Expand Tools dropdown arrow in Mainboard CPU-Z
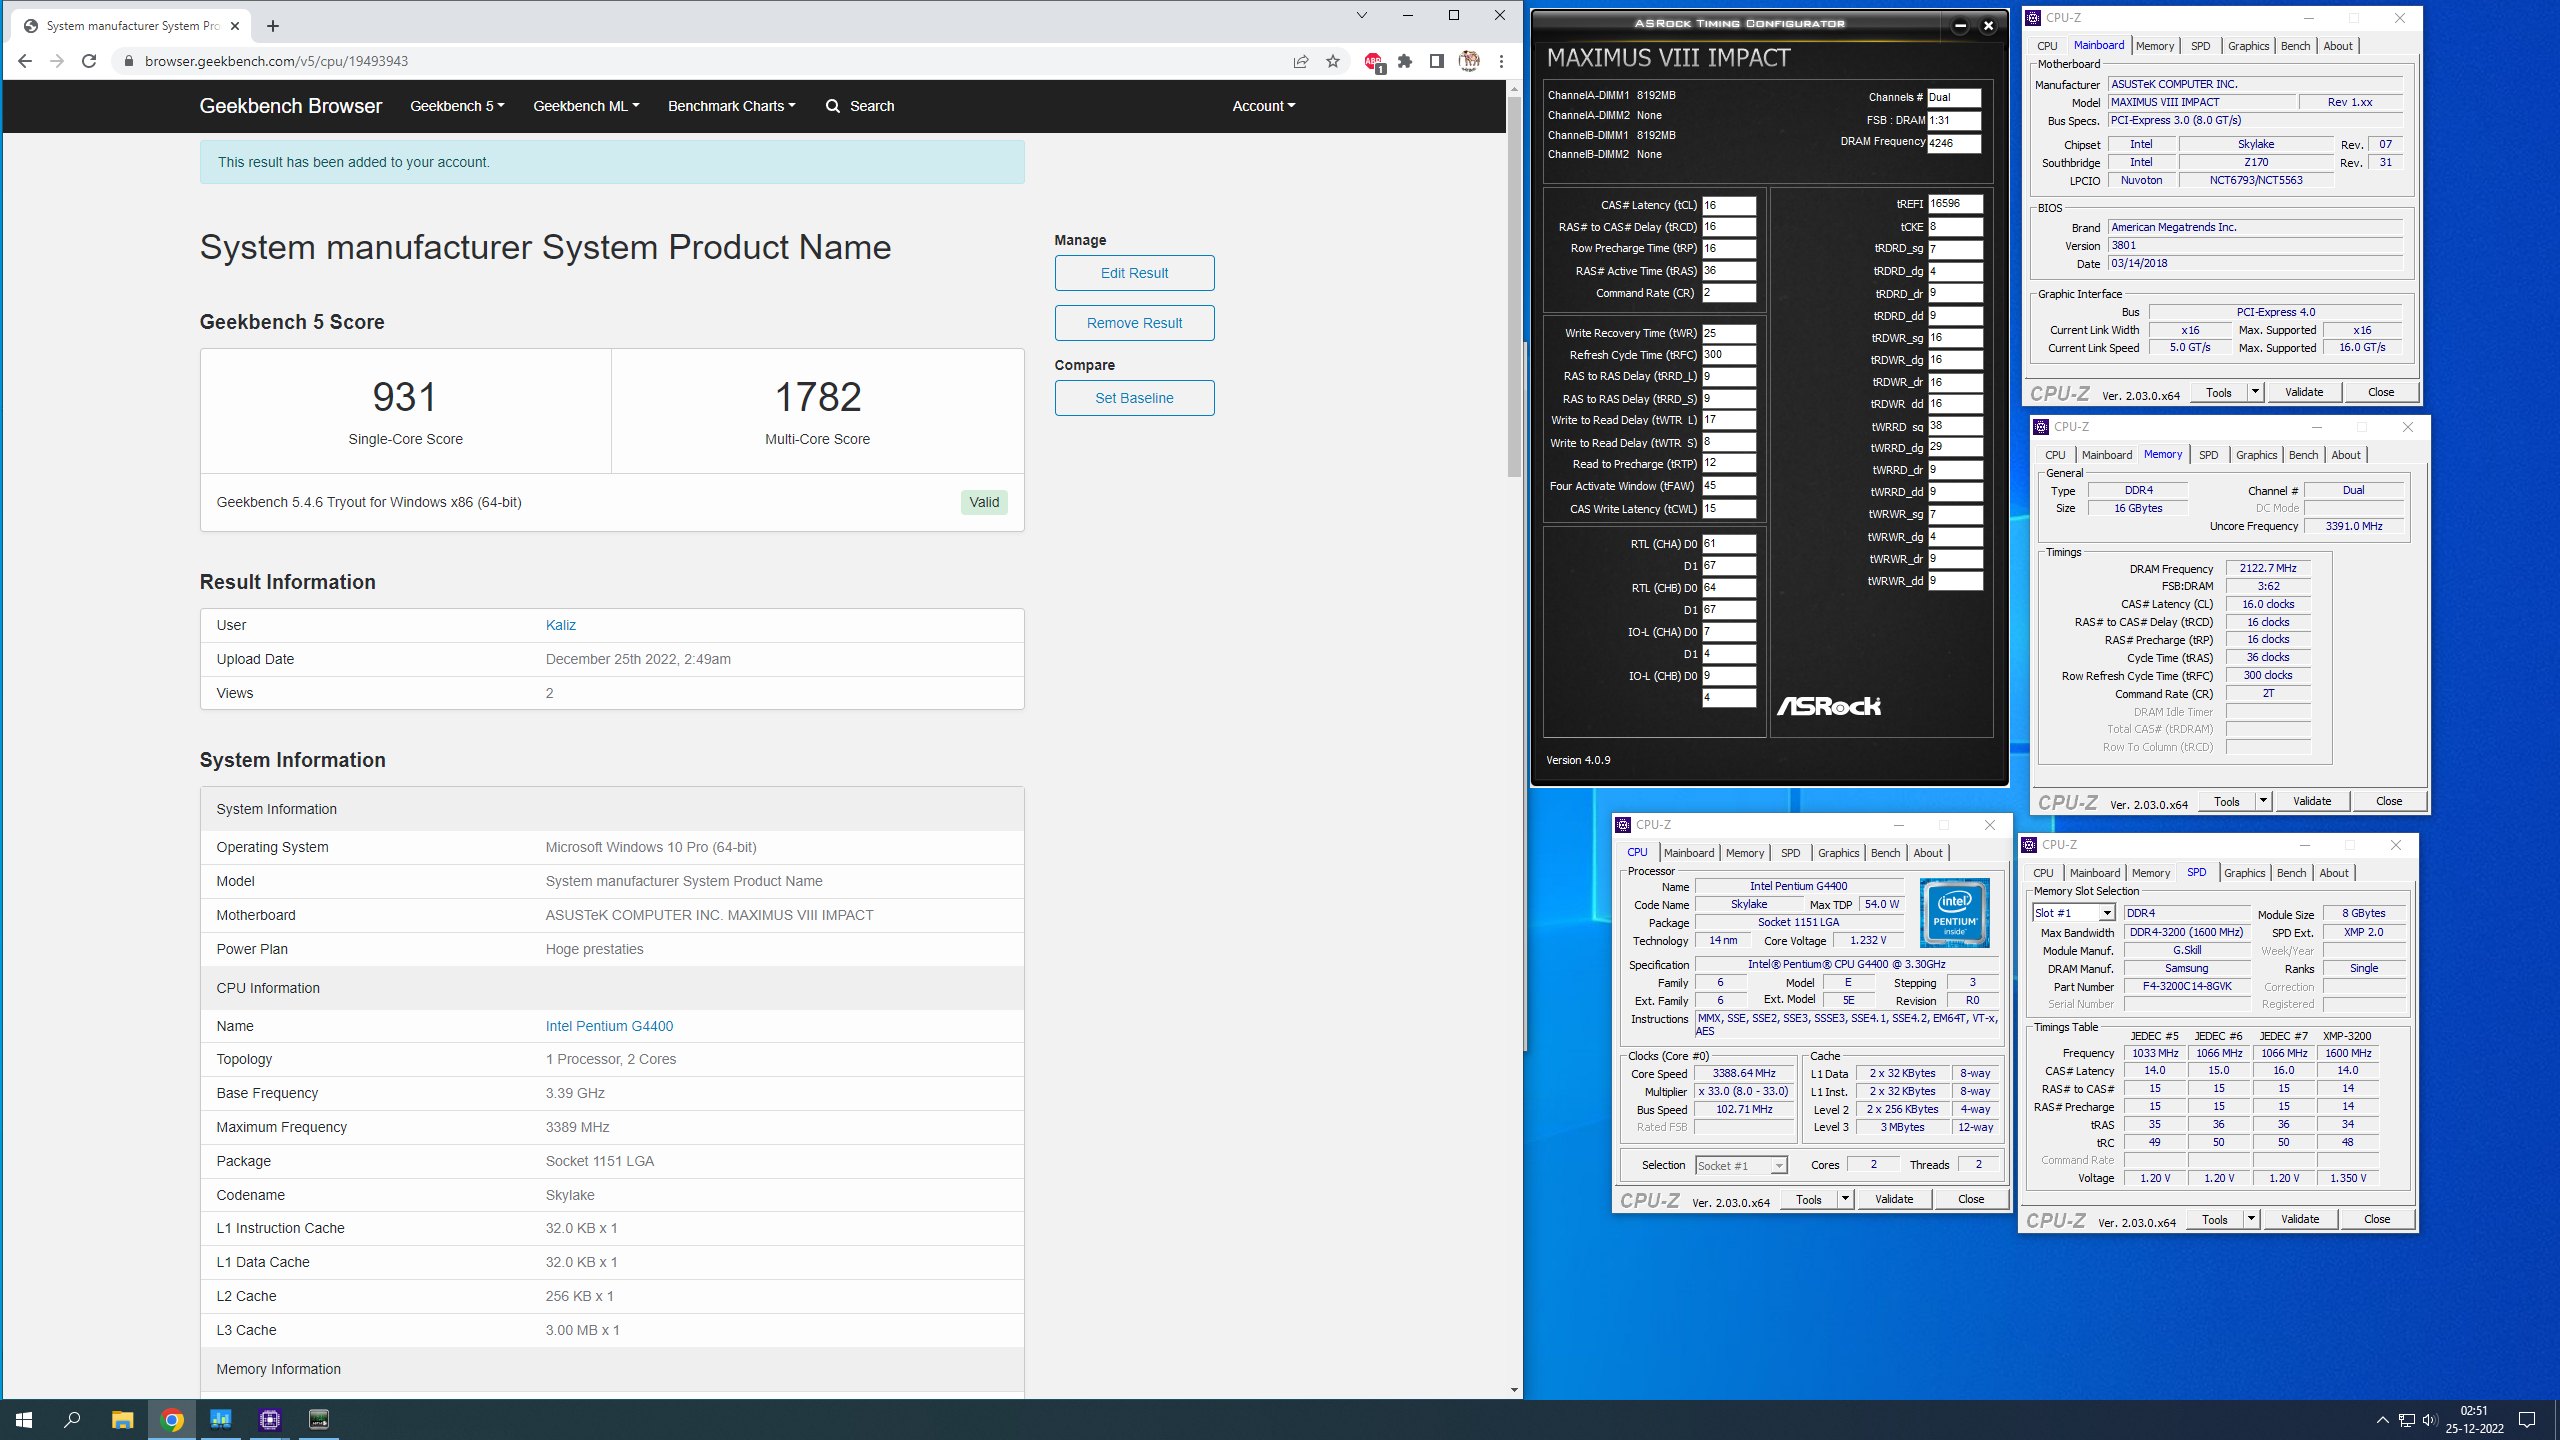 [x=2255, y=392]
